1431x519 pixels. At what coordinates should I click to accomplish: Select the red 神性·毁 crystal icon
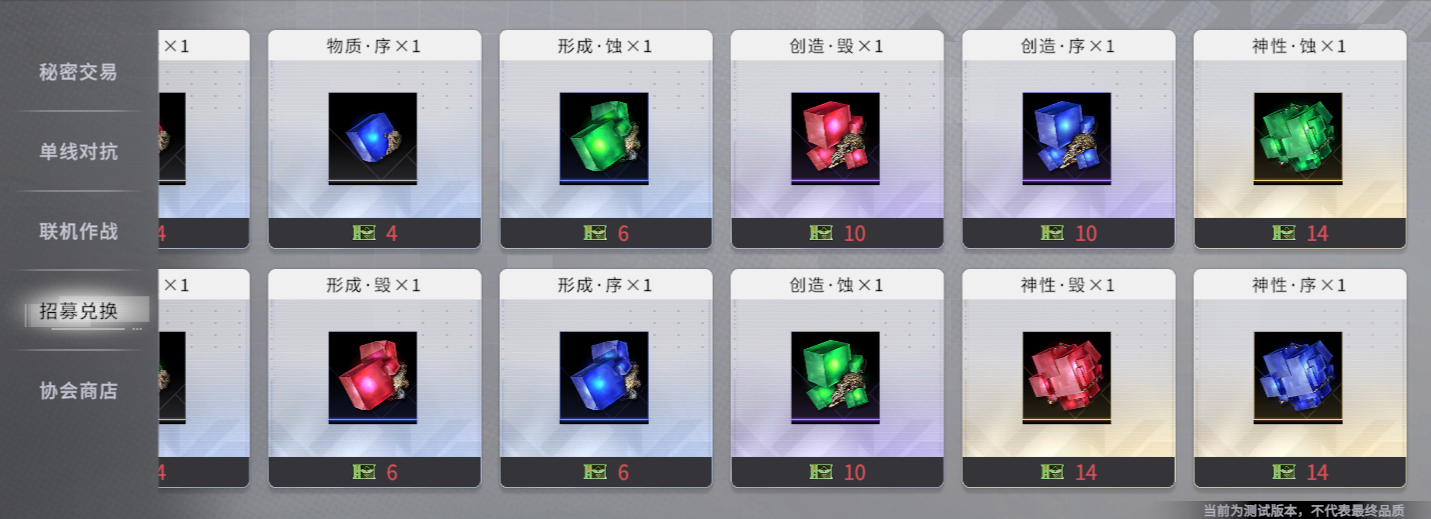[x=1067, y=377]
